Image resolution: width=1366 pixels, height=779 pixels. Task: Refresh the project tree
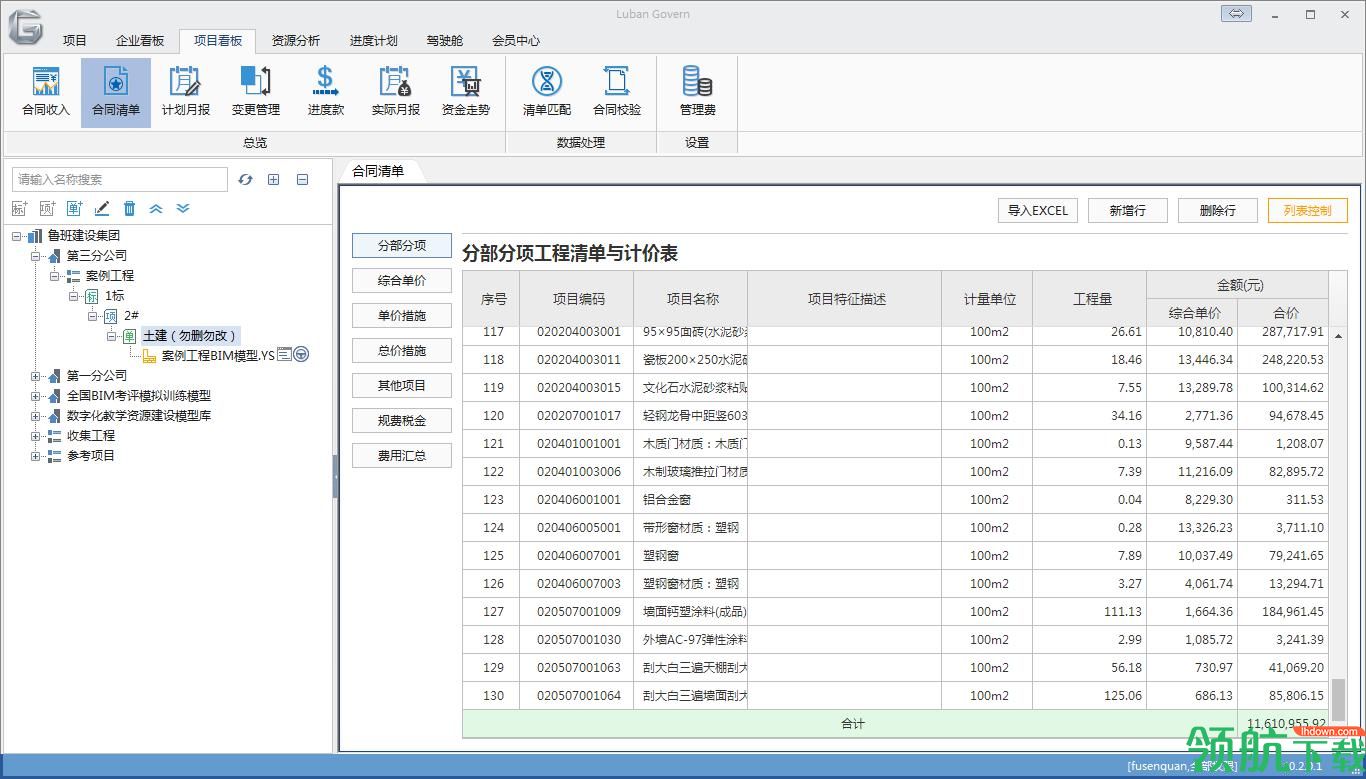coord(246,180)
